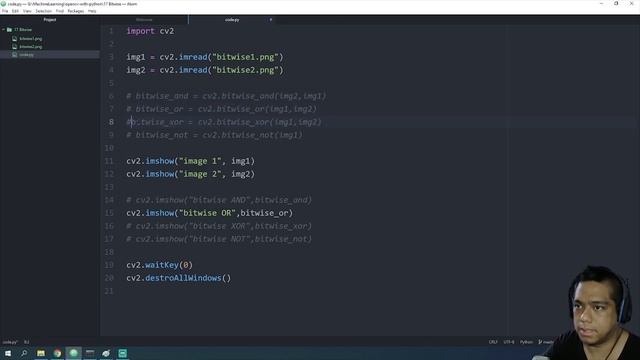Click the commented bitwise_and line 6
Screen dimensions: 640x360
point(226,96)
